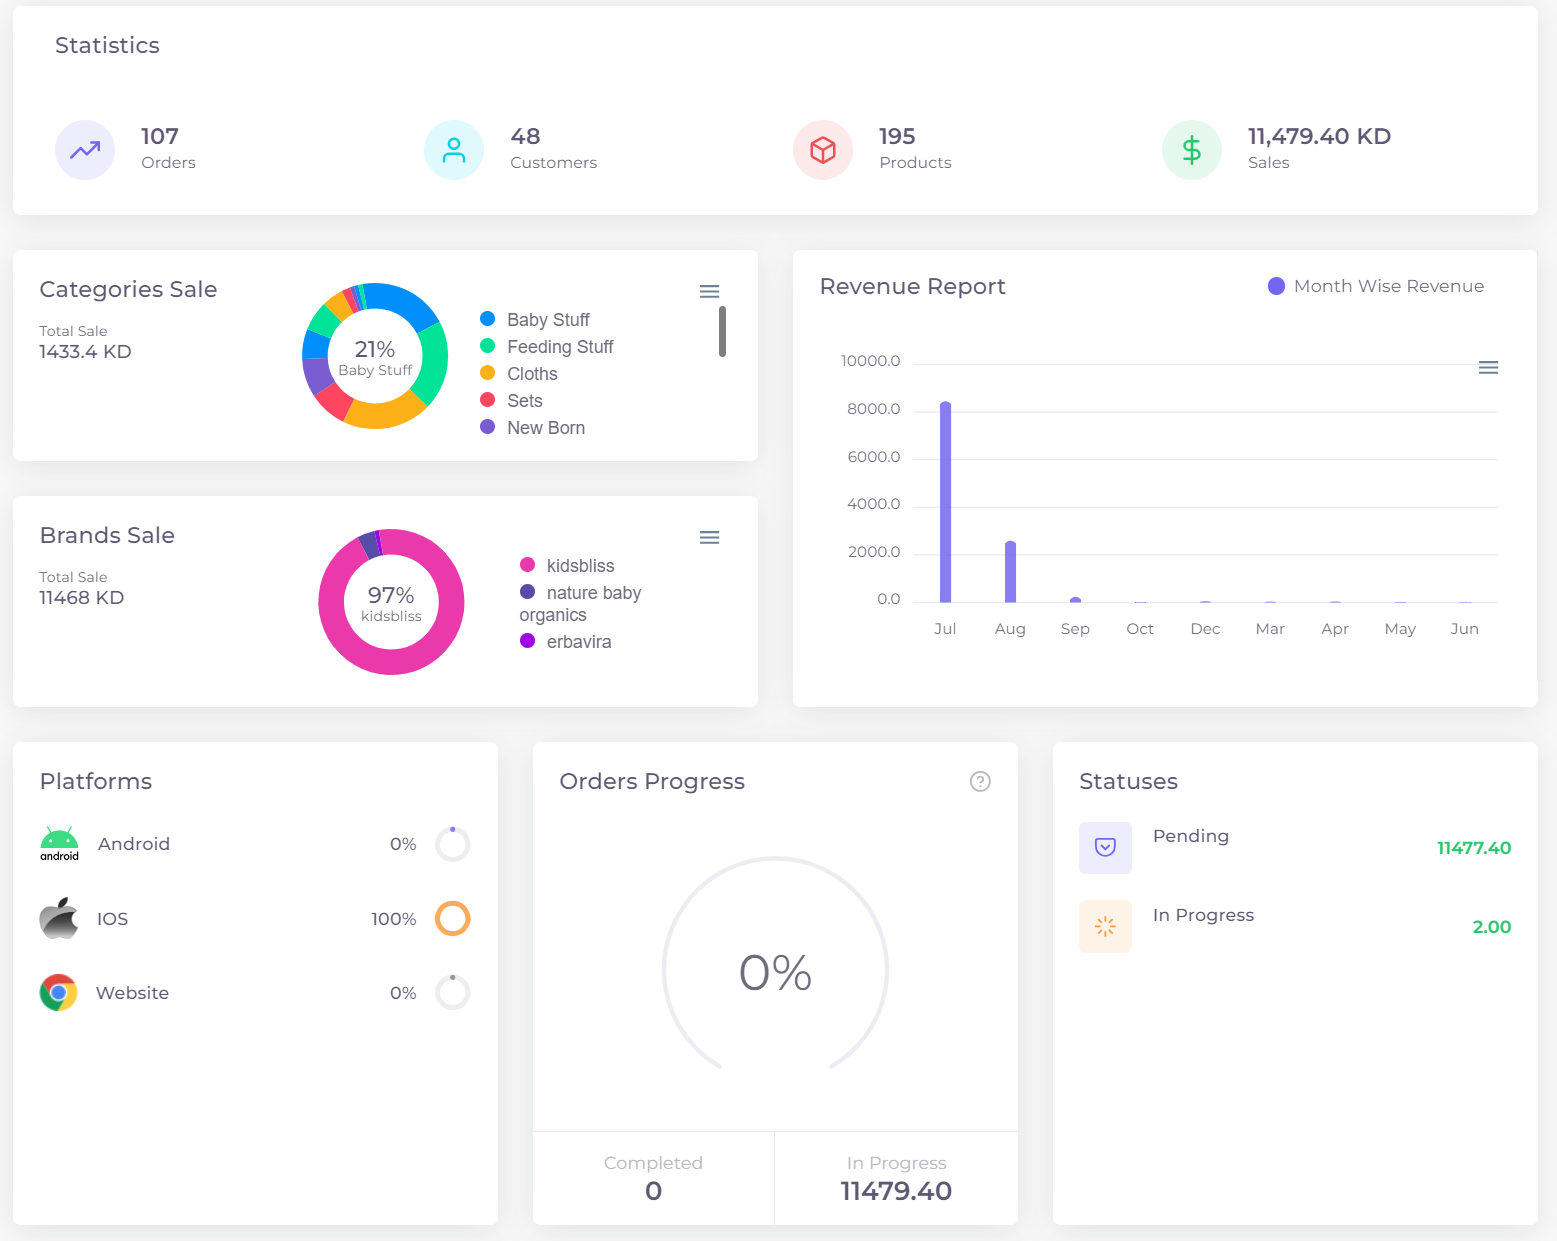Screen dimensions: 1557x1241
Task: Click the In Progress spinner icon
Action: pyautogui.click(x=1105, y=926)
